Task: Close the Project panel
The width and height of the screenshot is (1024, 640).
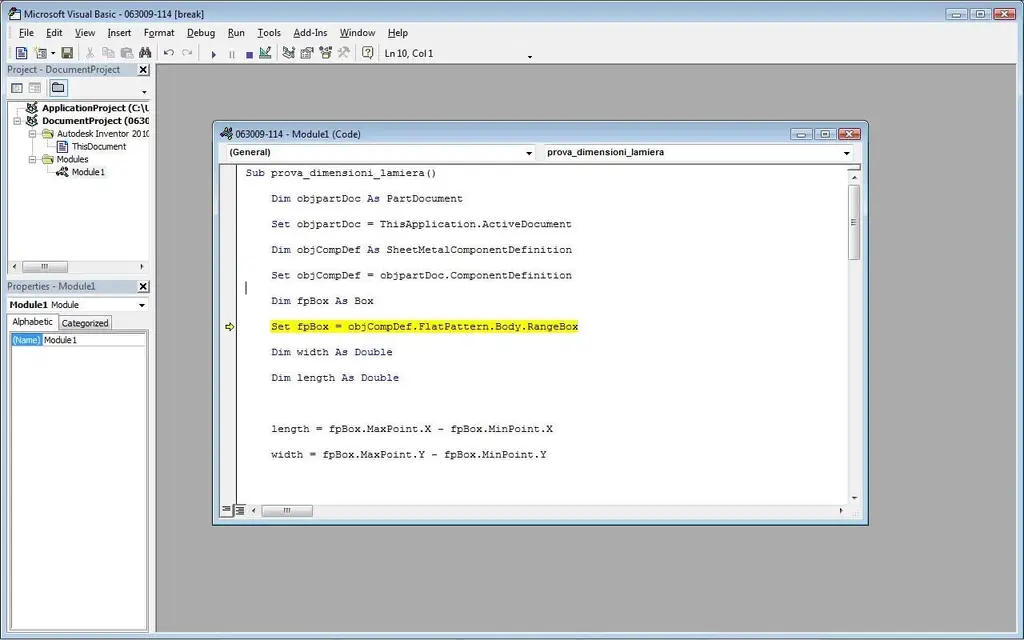Action: [x=143, y=70]
